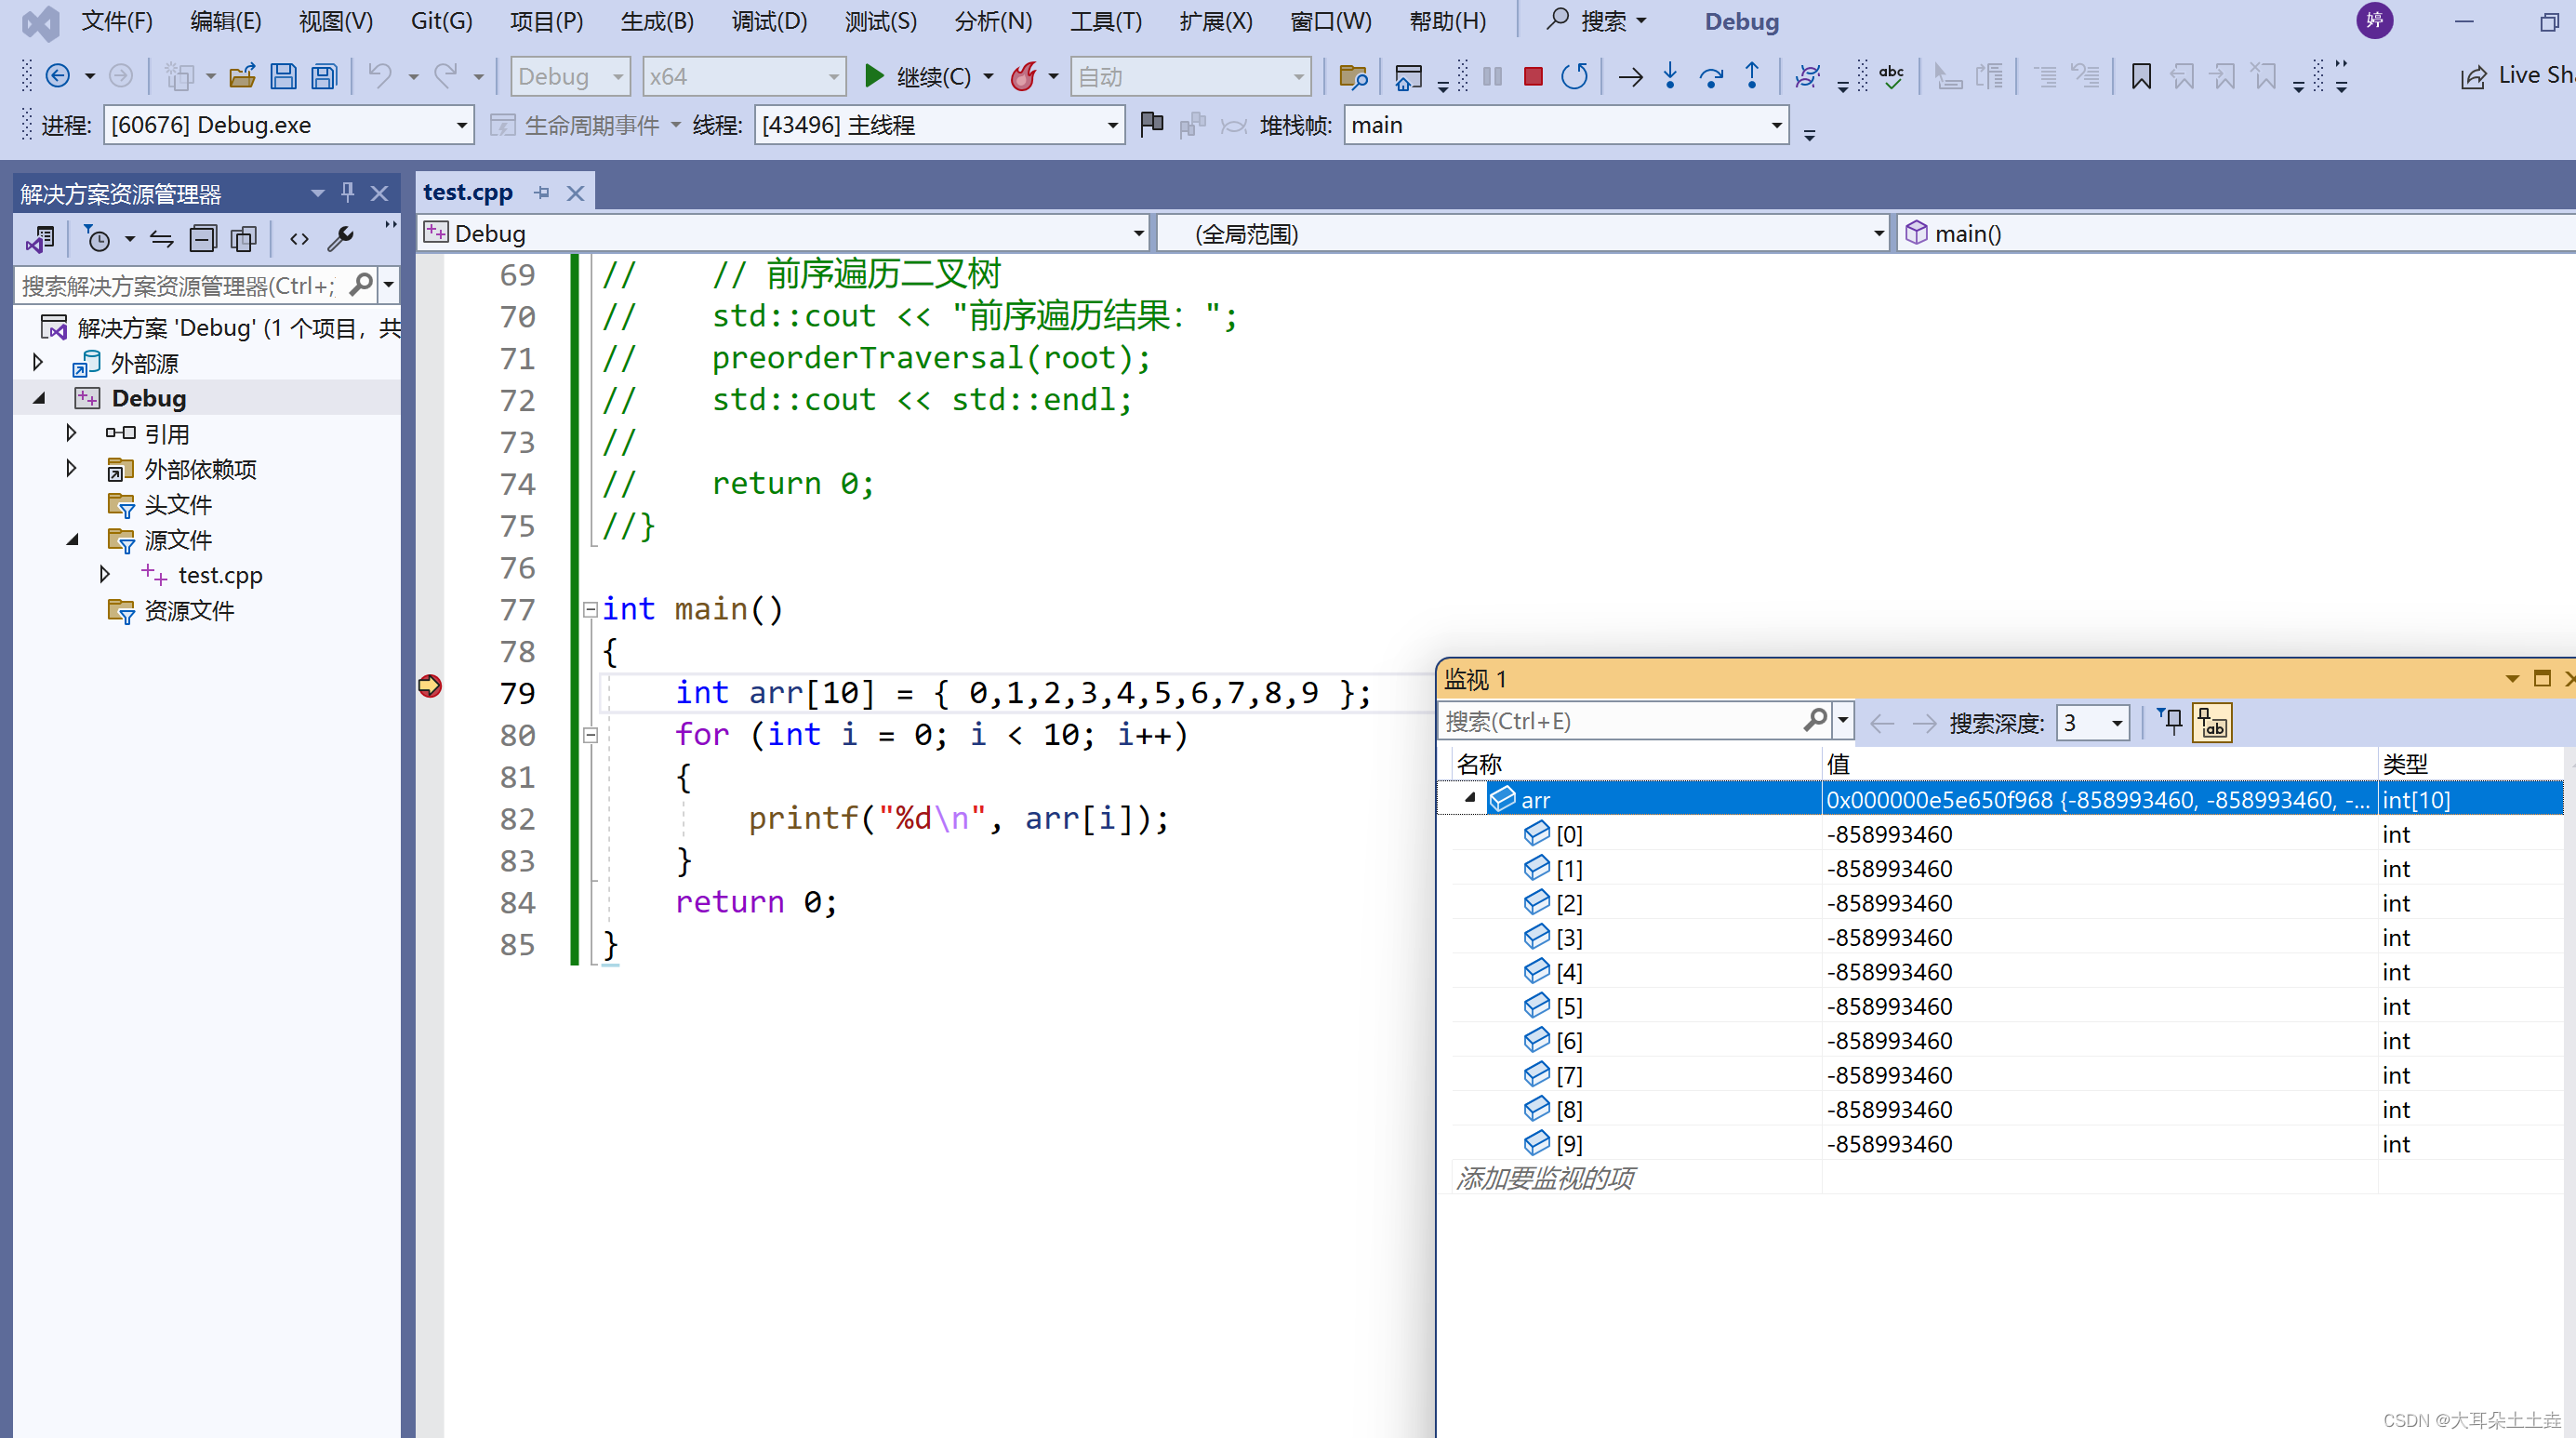Image resolution: width=2576 pixels, height=1438 pixels.
Task: Open the 文件(F) menu
Action: [x=116, y=21]
